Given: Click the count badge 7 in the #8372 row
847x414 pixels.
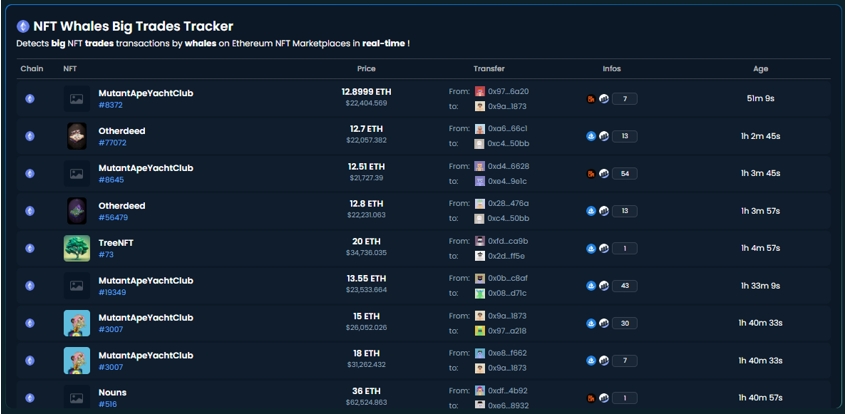Looking at the screenshot, I should click(624, 99).
